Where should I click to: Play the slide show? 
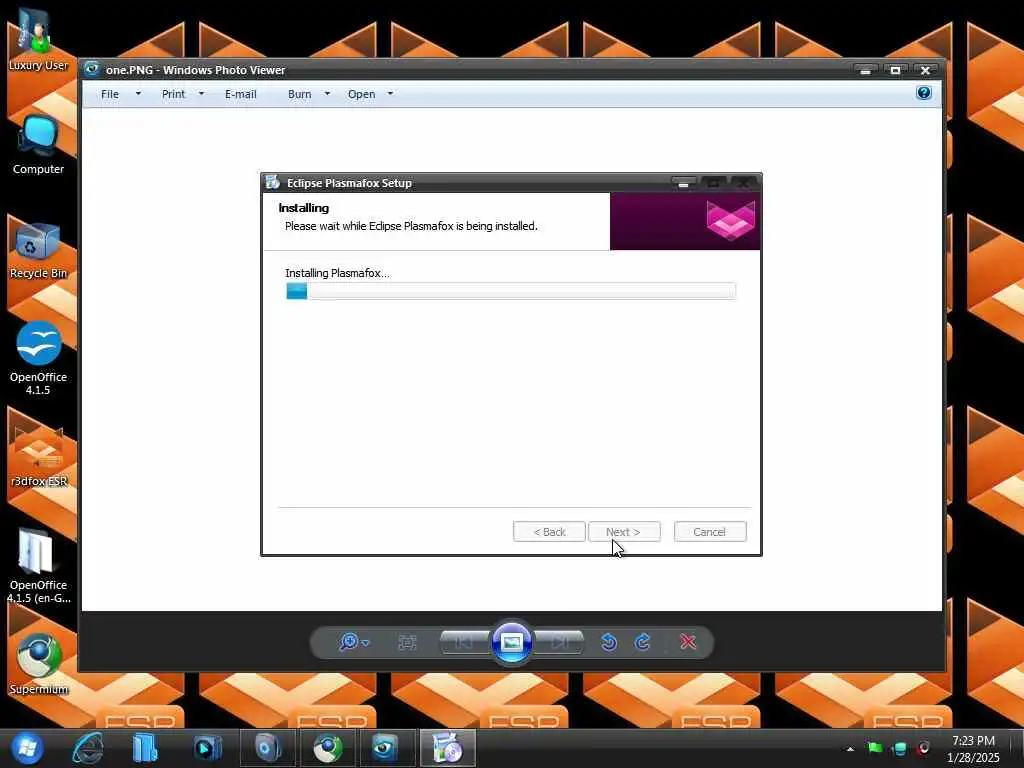tap(511, 643)
